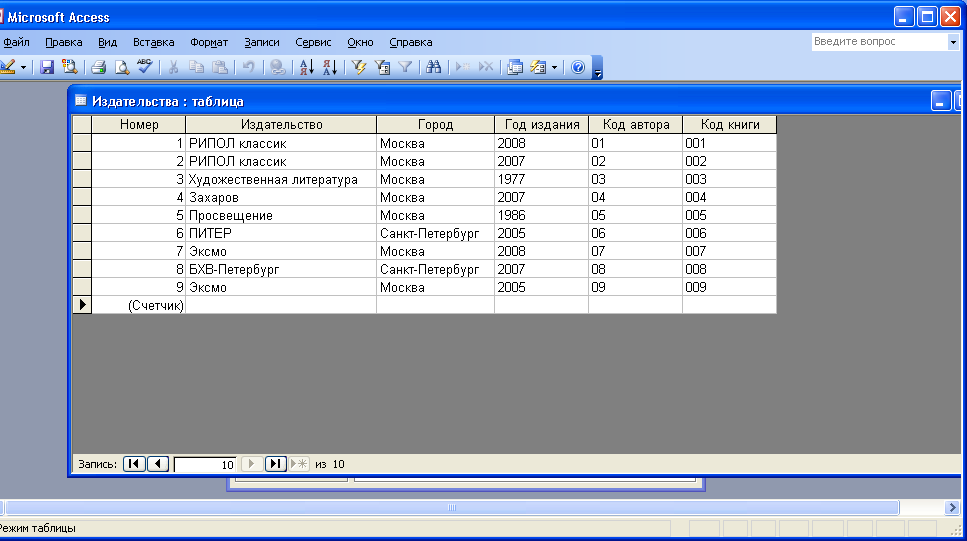Save the table with the floppy disk icon

(47, 67)
